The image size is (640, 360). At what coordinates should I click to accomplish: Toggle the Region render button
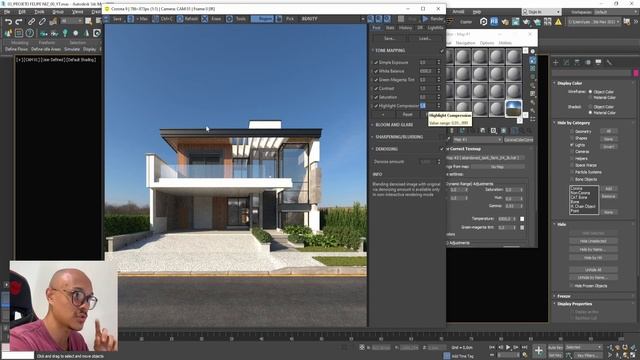[262, 19]
